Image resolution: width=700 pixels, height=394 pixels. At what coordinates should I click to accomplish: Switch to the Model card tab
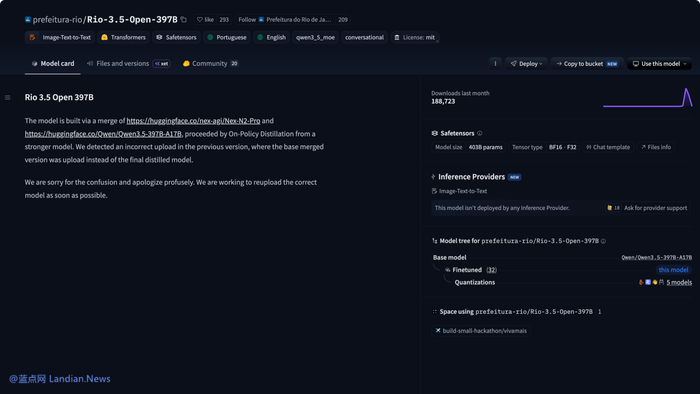click(x=53, y=64)
